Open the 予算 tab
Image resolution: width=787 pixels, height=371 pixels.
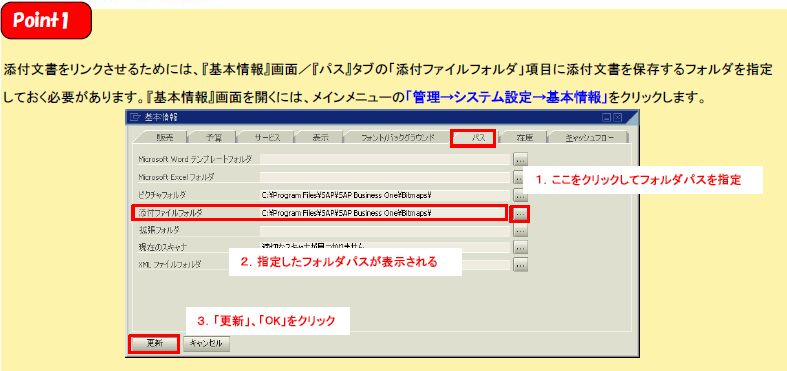[213, 138]
